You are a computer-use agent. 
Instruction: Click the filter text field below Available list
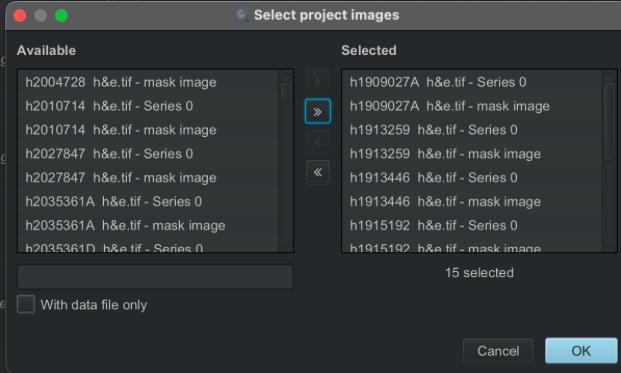point(155,277)
